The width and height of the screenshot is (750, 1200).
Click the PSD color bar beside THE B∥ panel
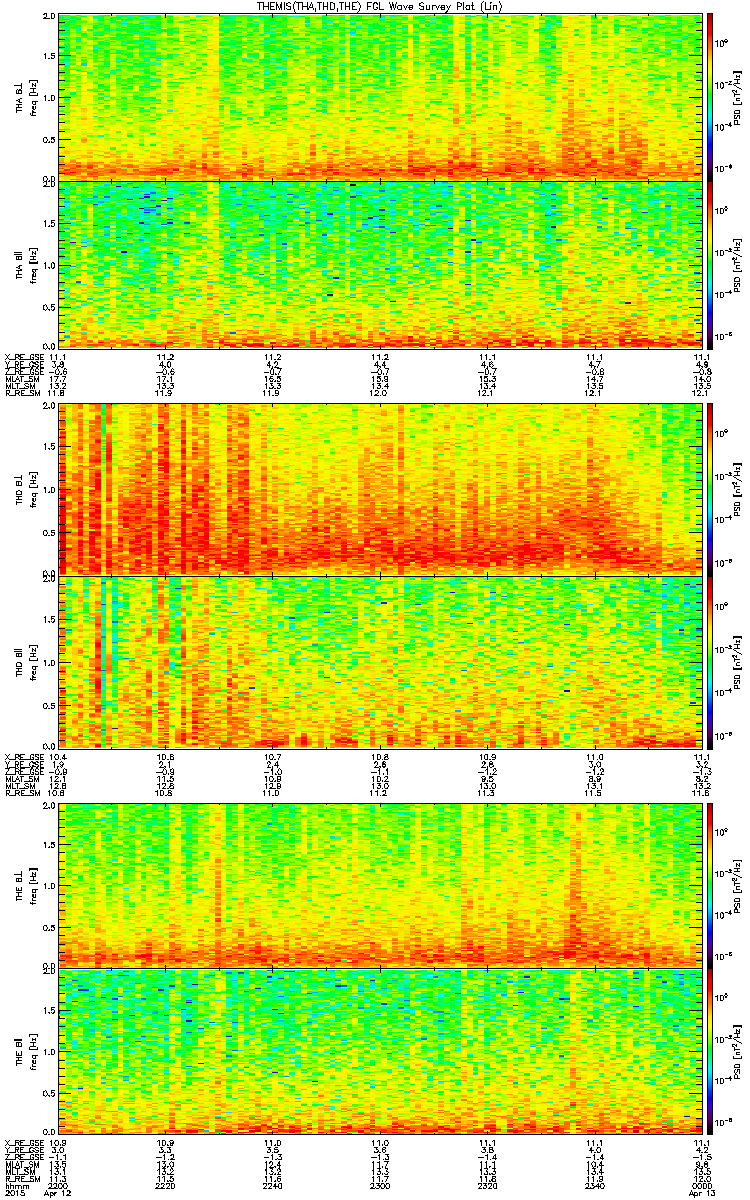711,1053
